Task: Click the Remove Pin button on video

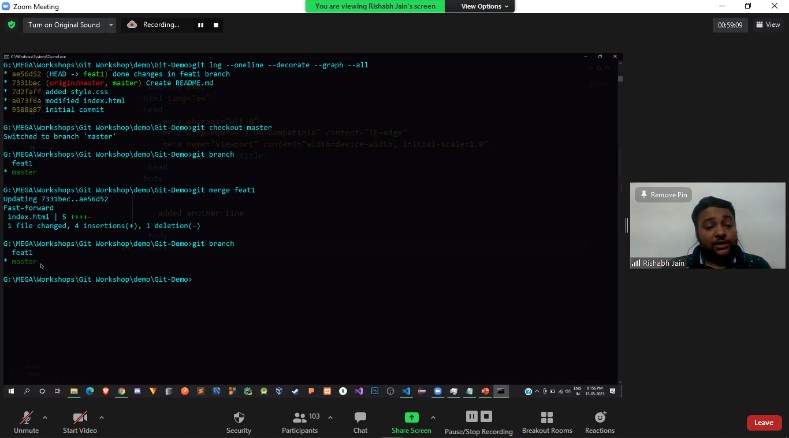Action: 664,194
